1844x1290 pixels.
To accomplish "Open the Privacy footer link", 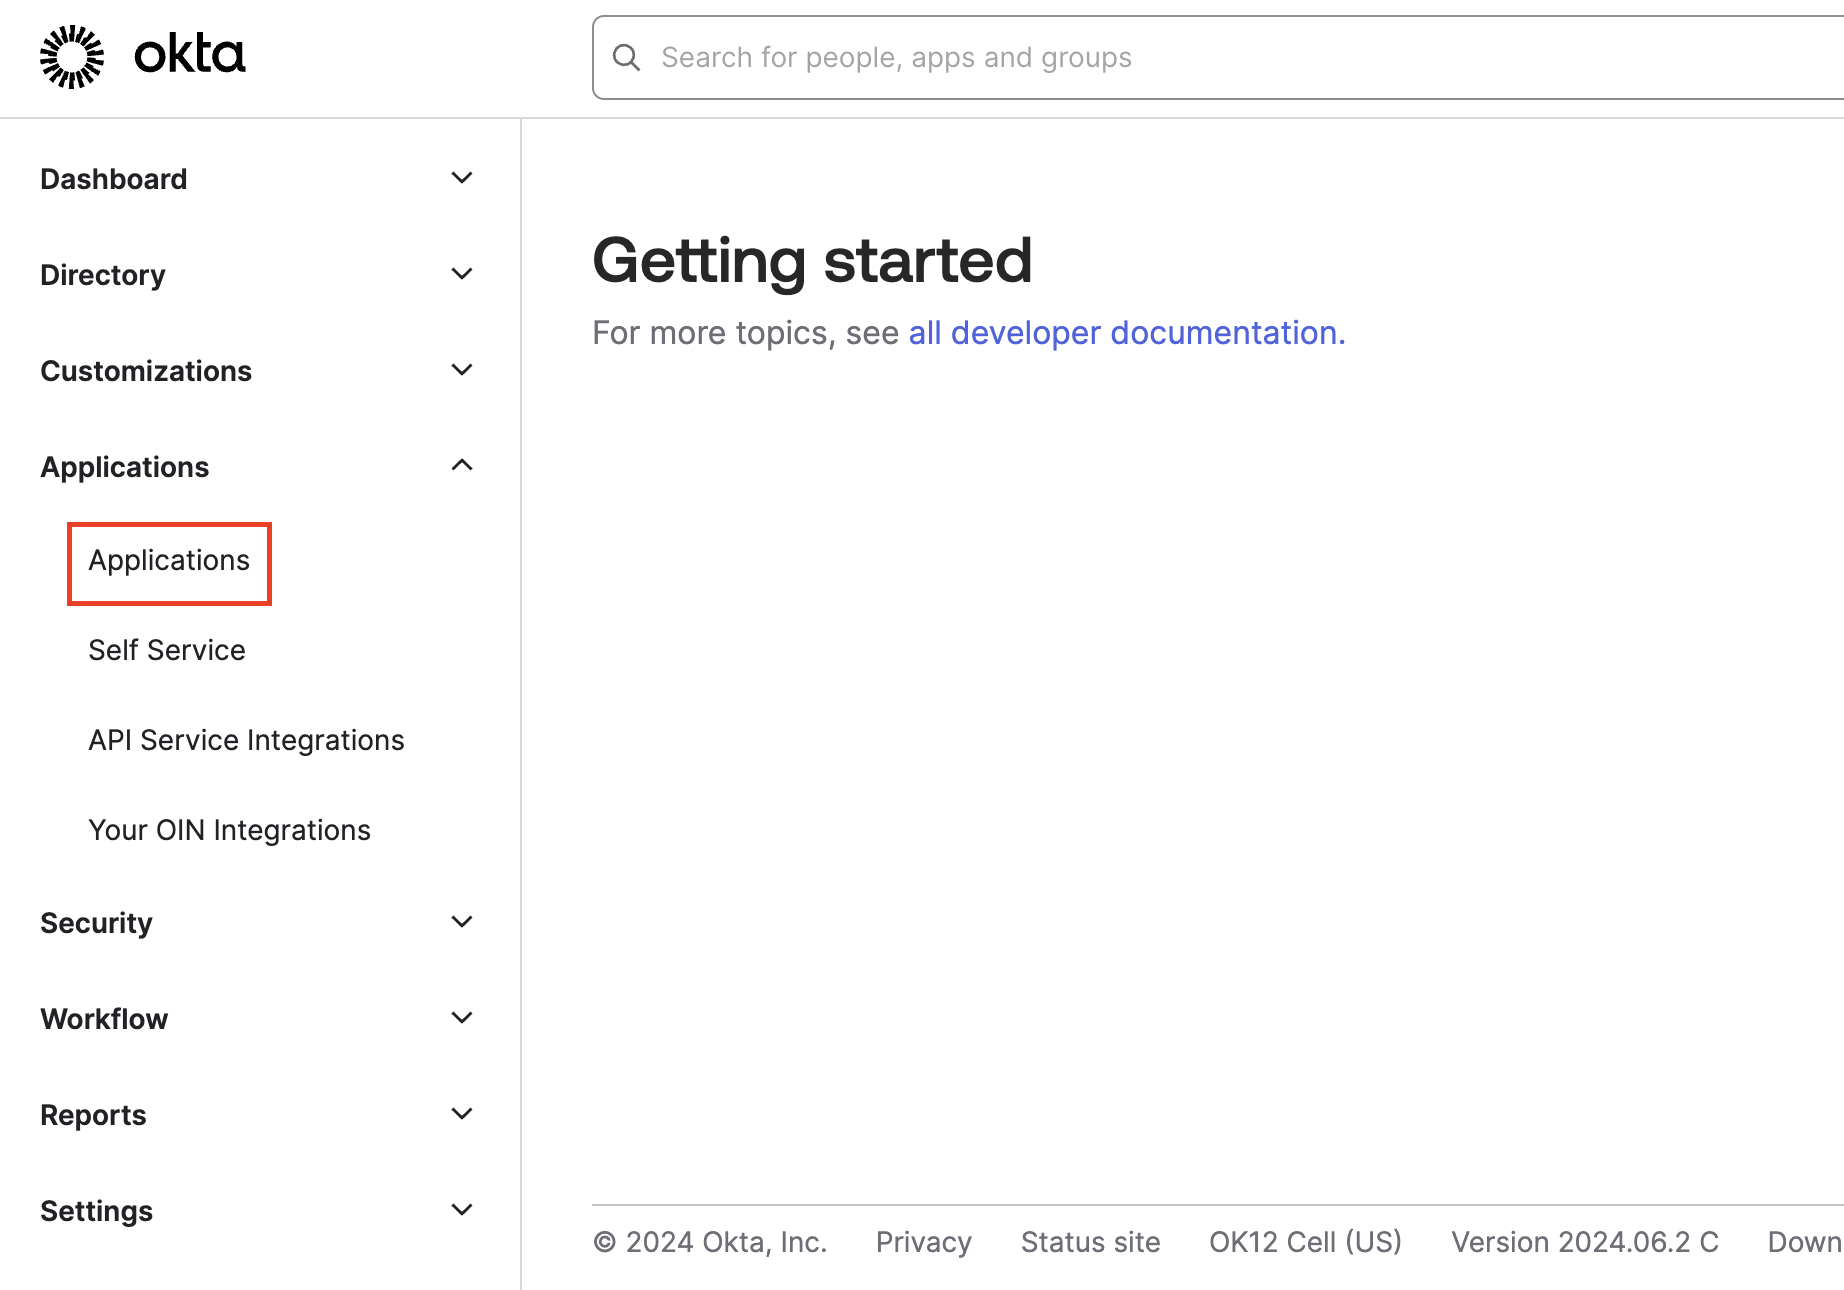I will (924, 1242).
